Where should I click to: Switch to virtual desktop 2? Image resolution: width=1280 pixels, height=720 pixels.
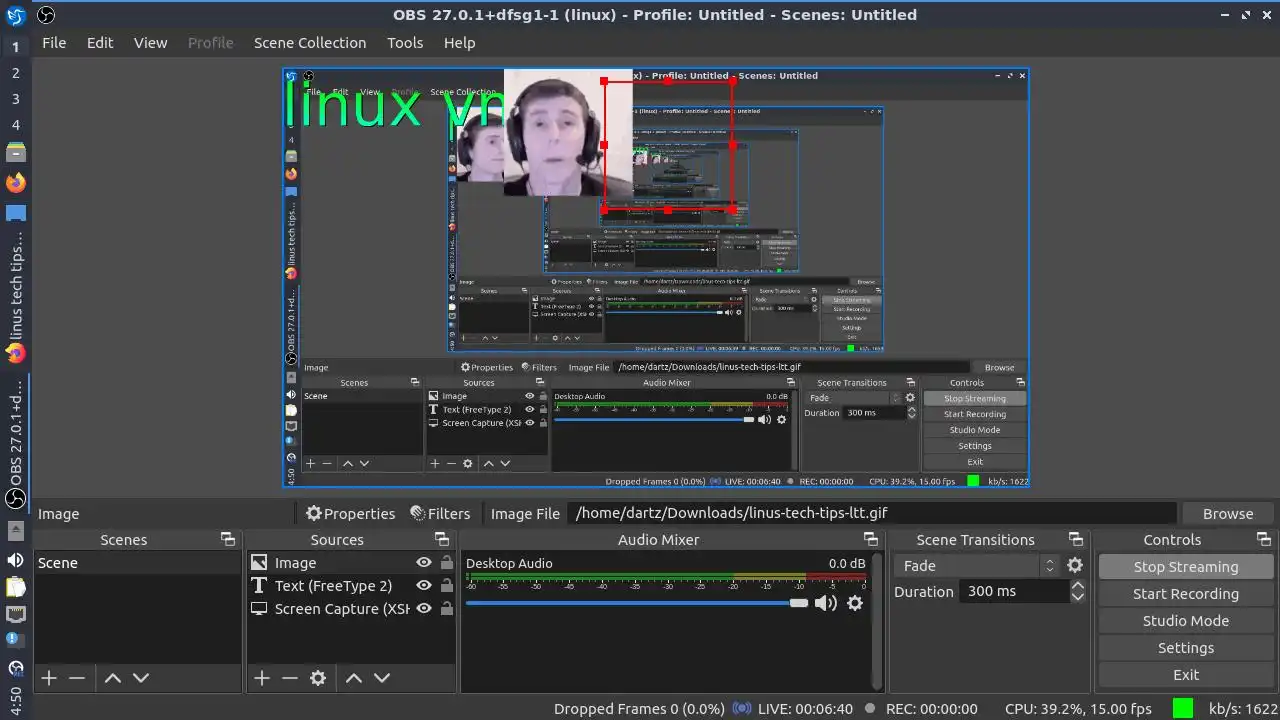[x=15, y=73]
